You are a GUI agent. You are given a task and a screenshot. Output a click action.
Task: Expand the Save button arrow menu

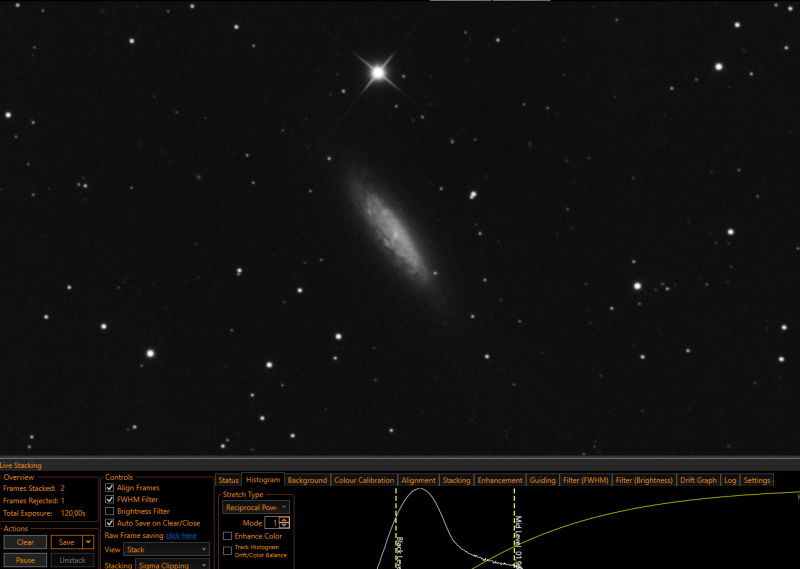[x=88, y=542]
